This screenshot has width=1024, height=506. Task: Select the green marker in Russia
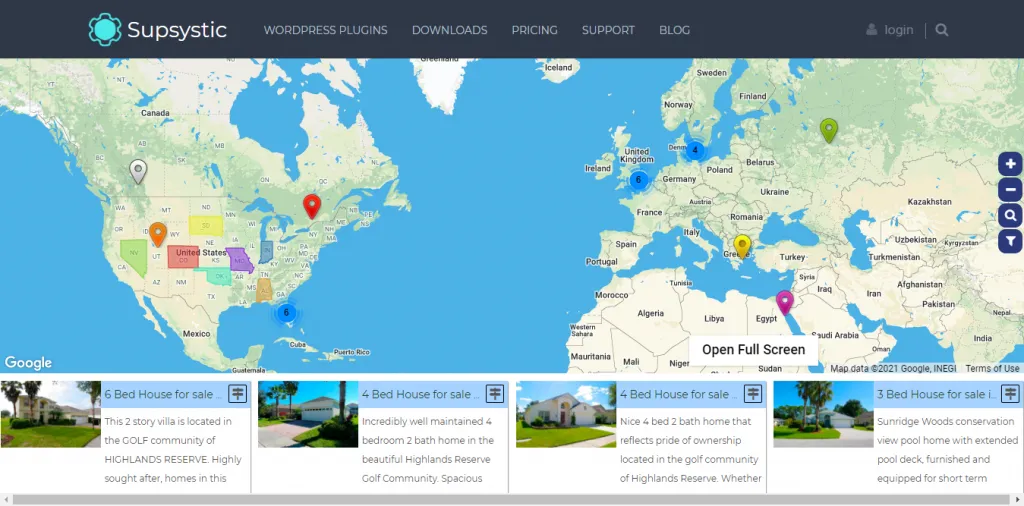829,131
